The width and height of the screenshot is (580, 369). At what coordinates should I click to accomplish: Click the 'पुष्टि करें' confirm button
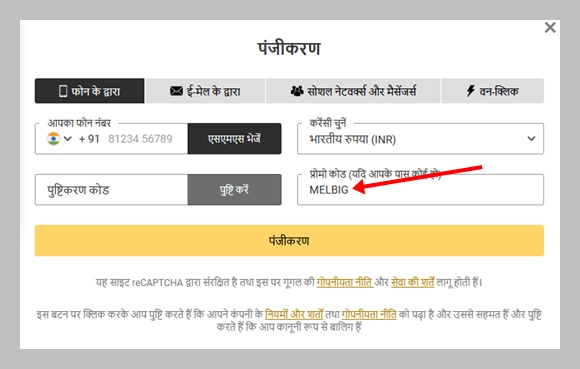click(x=235, y=190)
